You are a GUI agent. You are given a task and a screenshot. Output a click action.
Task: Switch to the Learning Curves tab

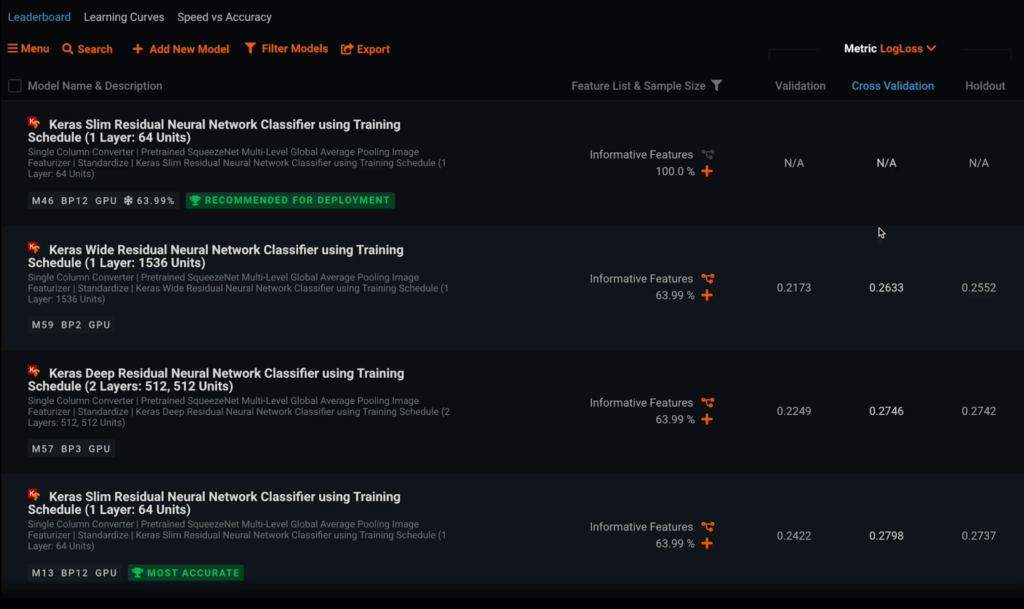coord(124,17)
